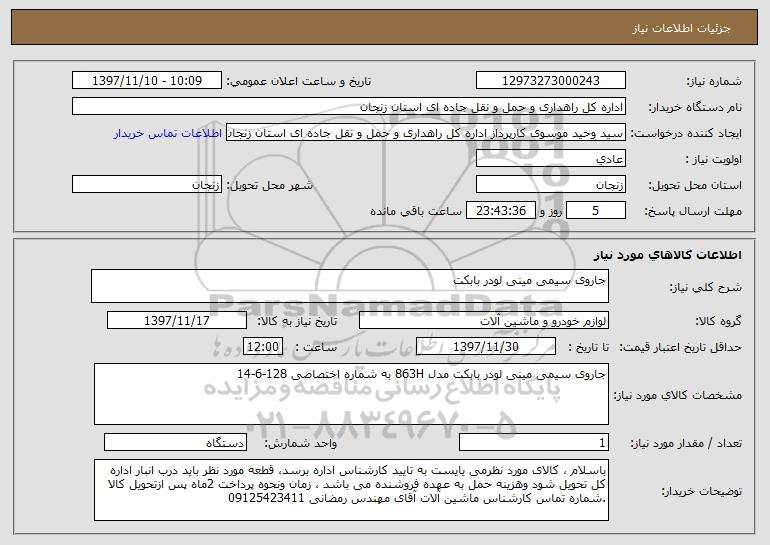The image size is (770, 545).
Task: Click the توضیحات خریدار text area
Action: click(351, 490)
